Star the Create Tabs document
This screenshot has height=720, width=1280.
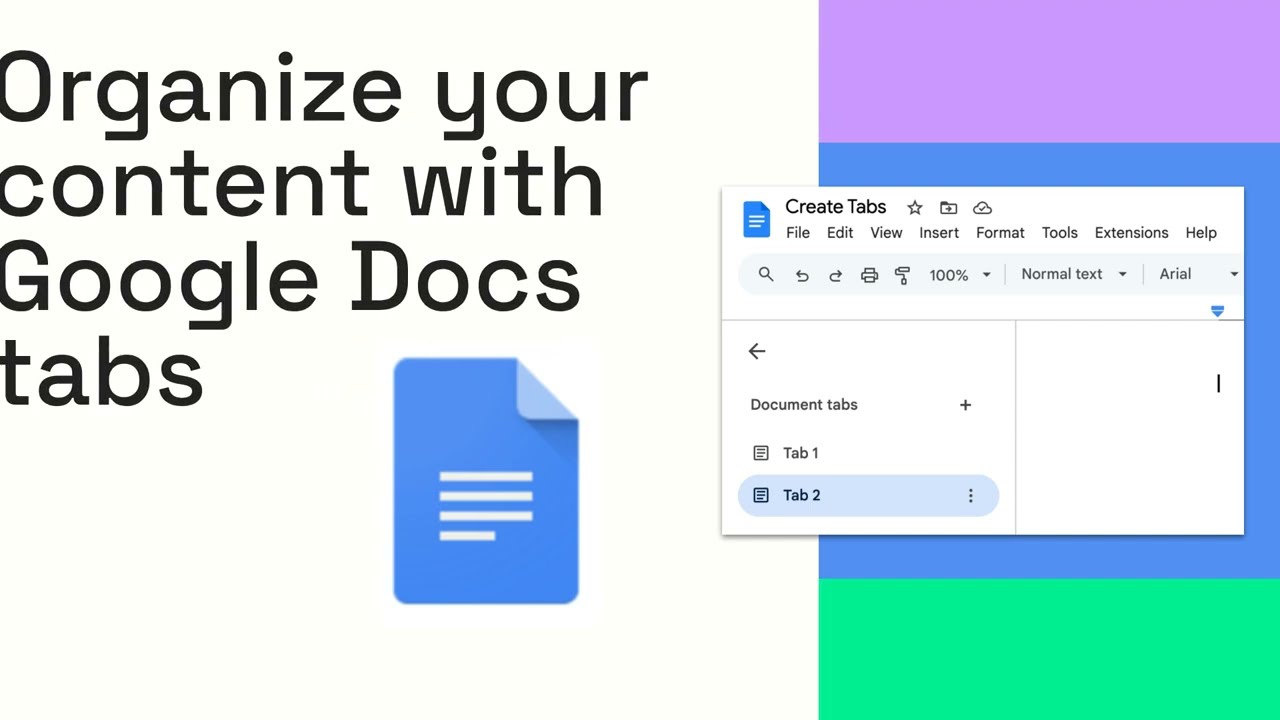point(914,208)
